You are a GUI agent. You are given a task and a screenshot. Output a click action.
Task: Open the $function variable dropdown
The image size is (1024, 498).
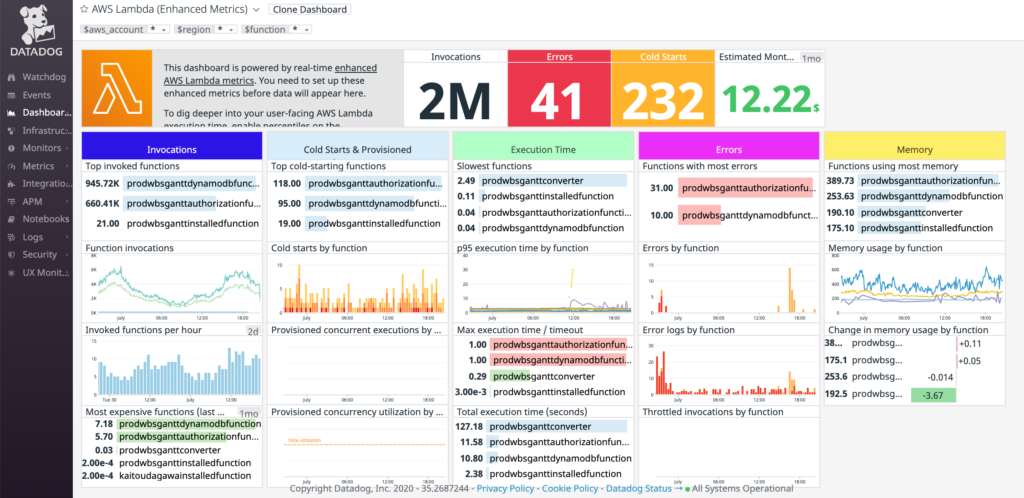pyautogui.click(x=300, y=29)
